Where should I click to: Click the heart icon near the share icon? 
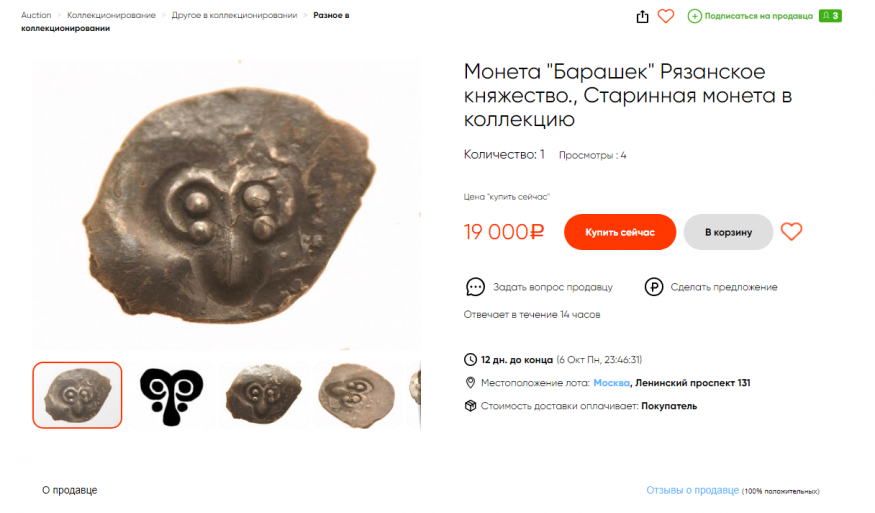666,16
